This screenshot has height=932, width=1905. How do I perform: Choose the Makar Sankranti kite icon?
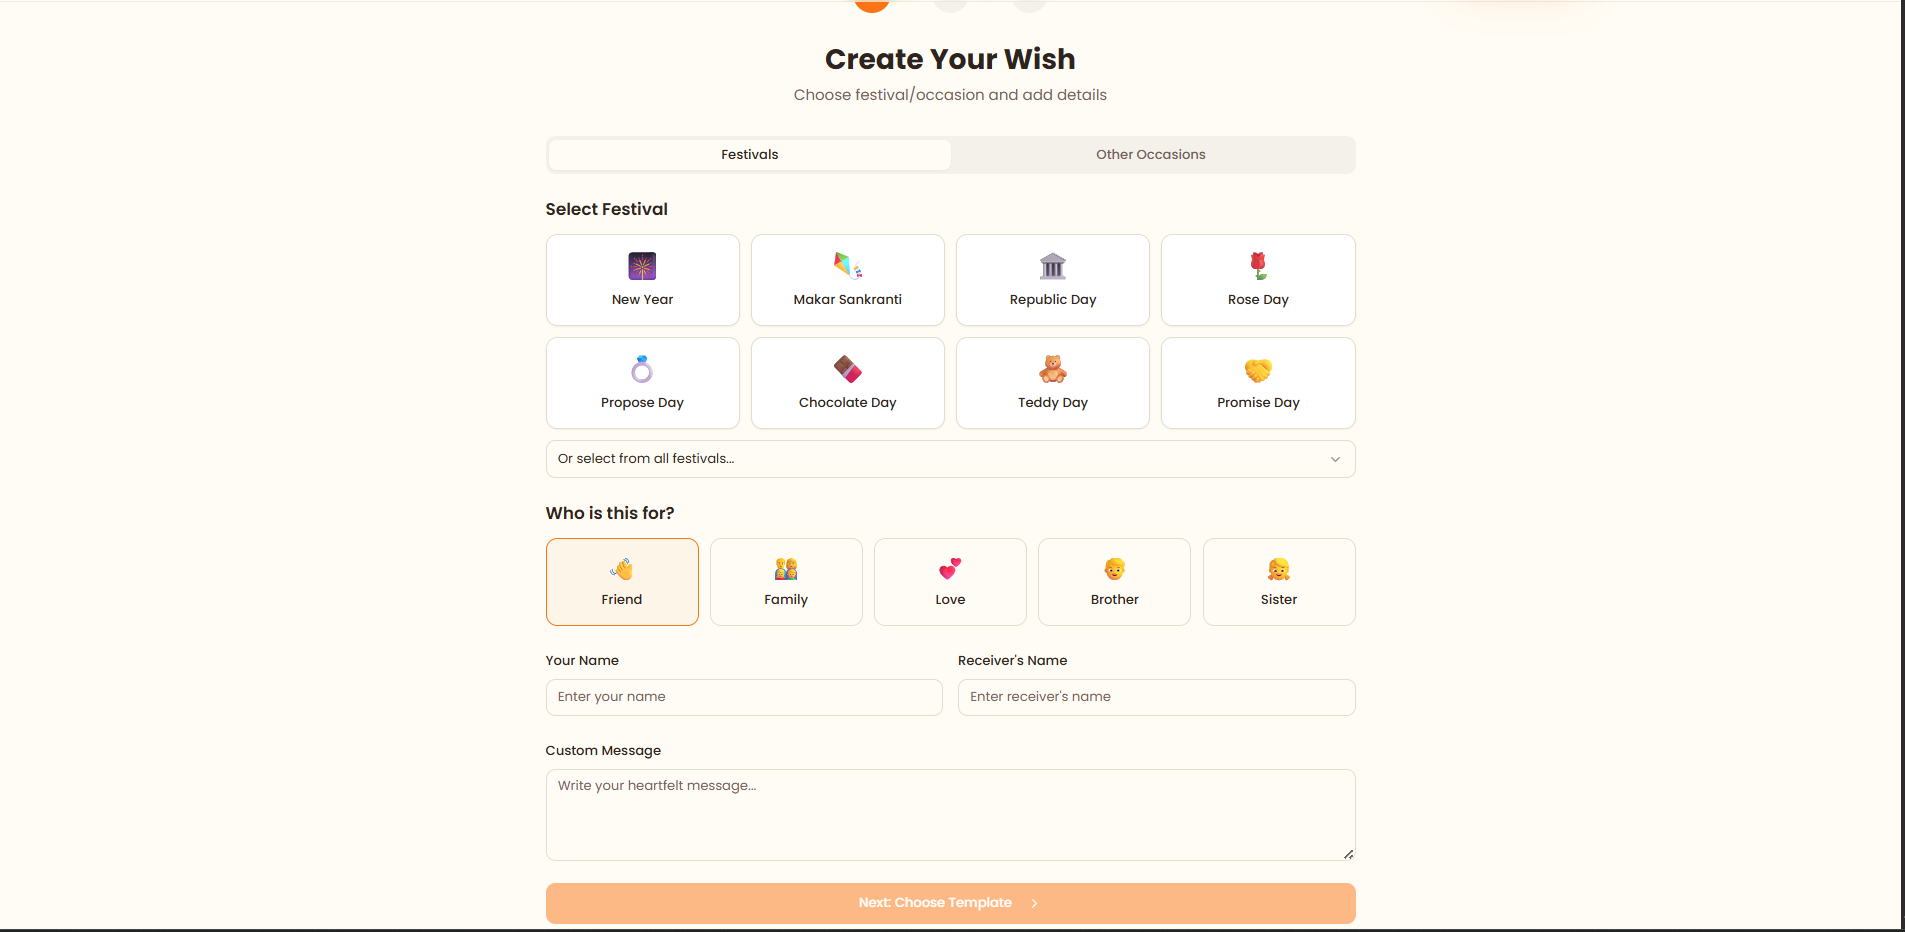847,266
